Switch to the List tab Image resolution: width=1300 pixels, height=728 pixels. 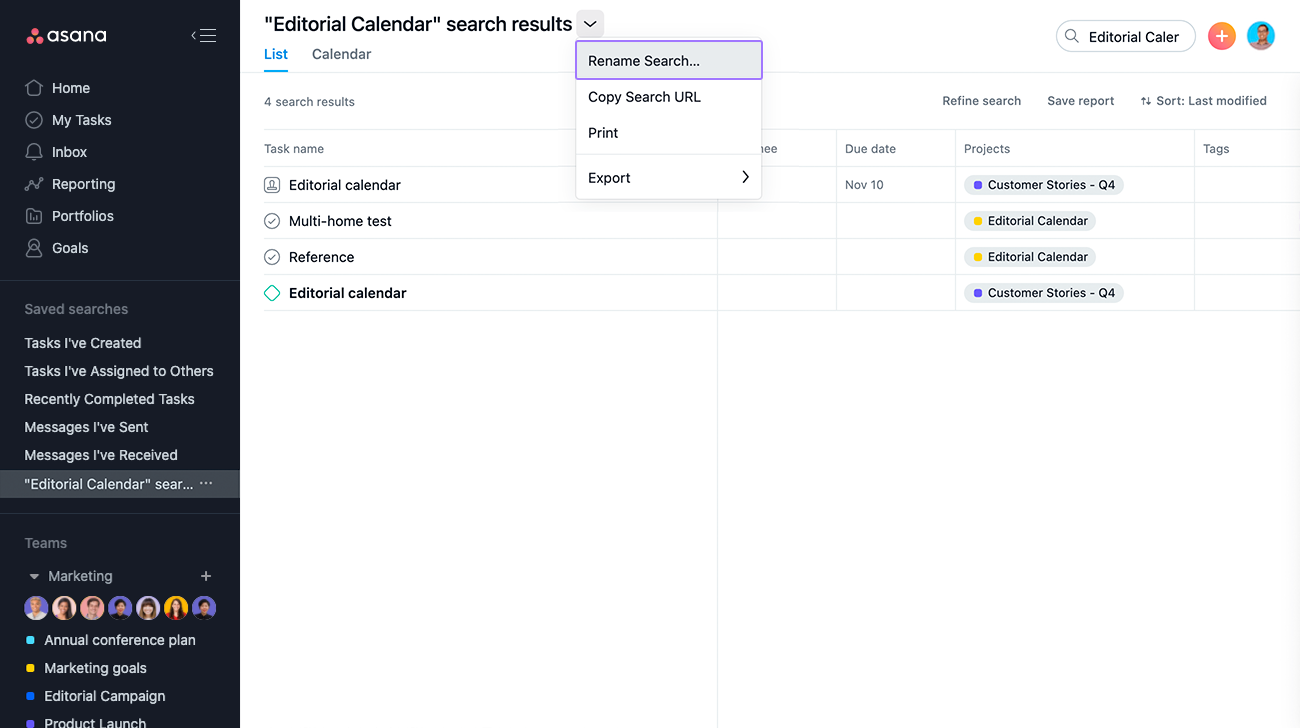(276, 54)
